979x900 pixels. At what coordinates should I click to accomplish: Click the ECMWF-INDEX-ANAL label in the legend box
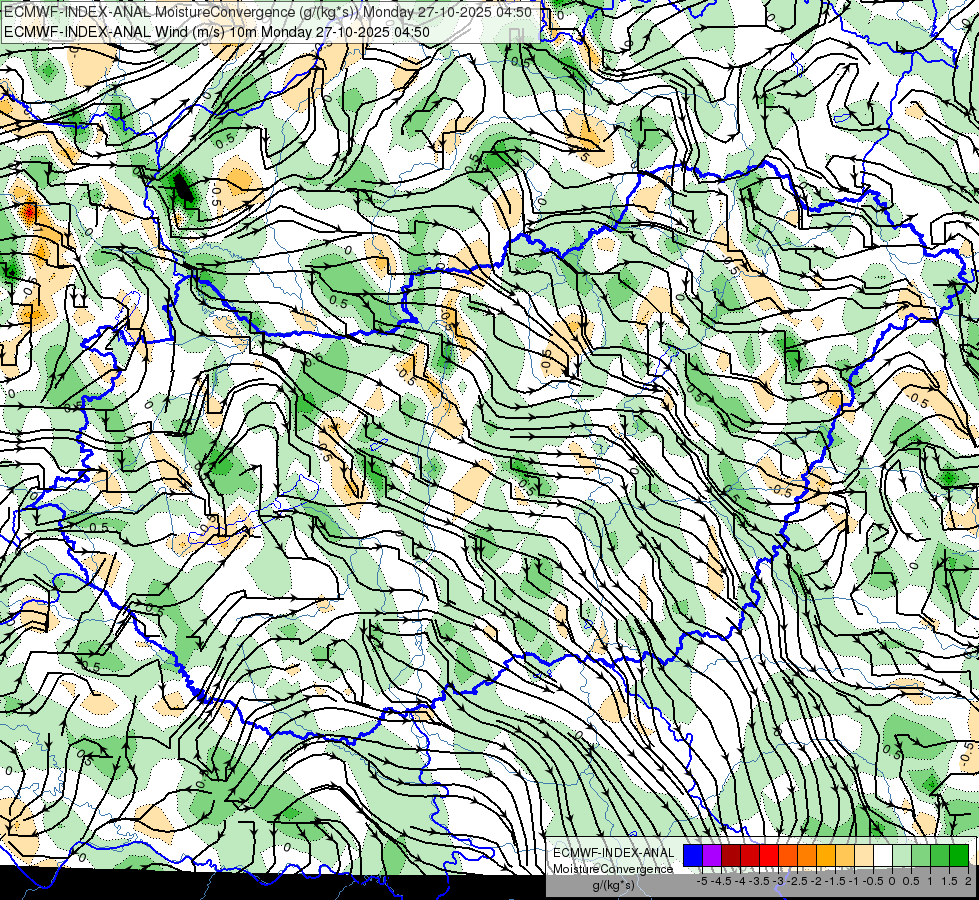point(614,853)
